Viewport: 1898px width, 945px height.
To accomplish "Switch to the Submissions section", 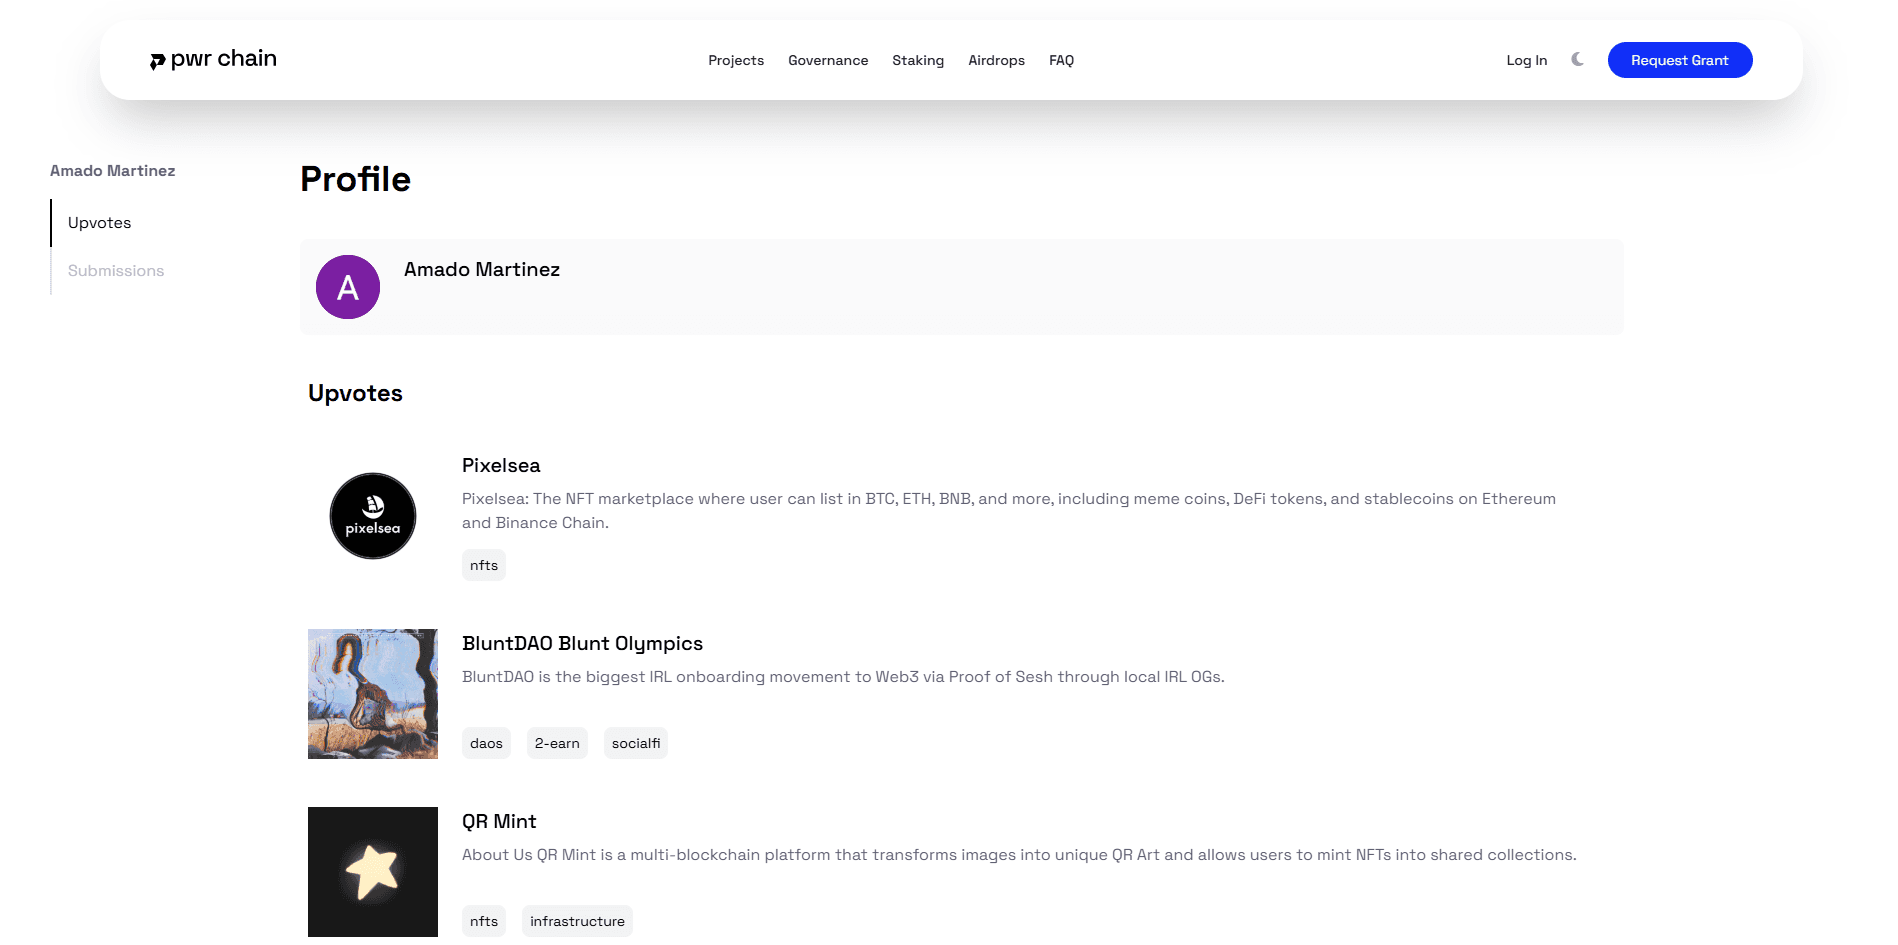I will 115,270.
